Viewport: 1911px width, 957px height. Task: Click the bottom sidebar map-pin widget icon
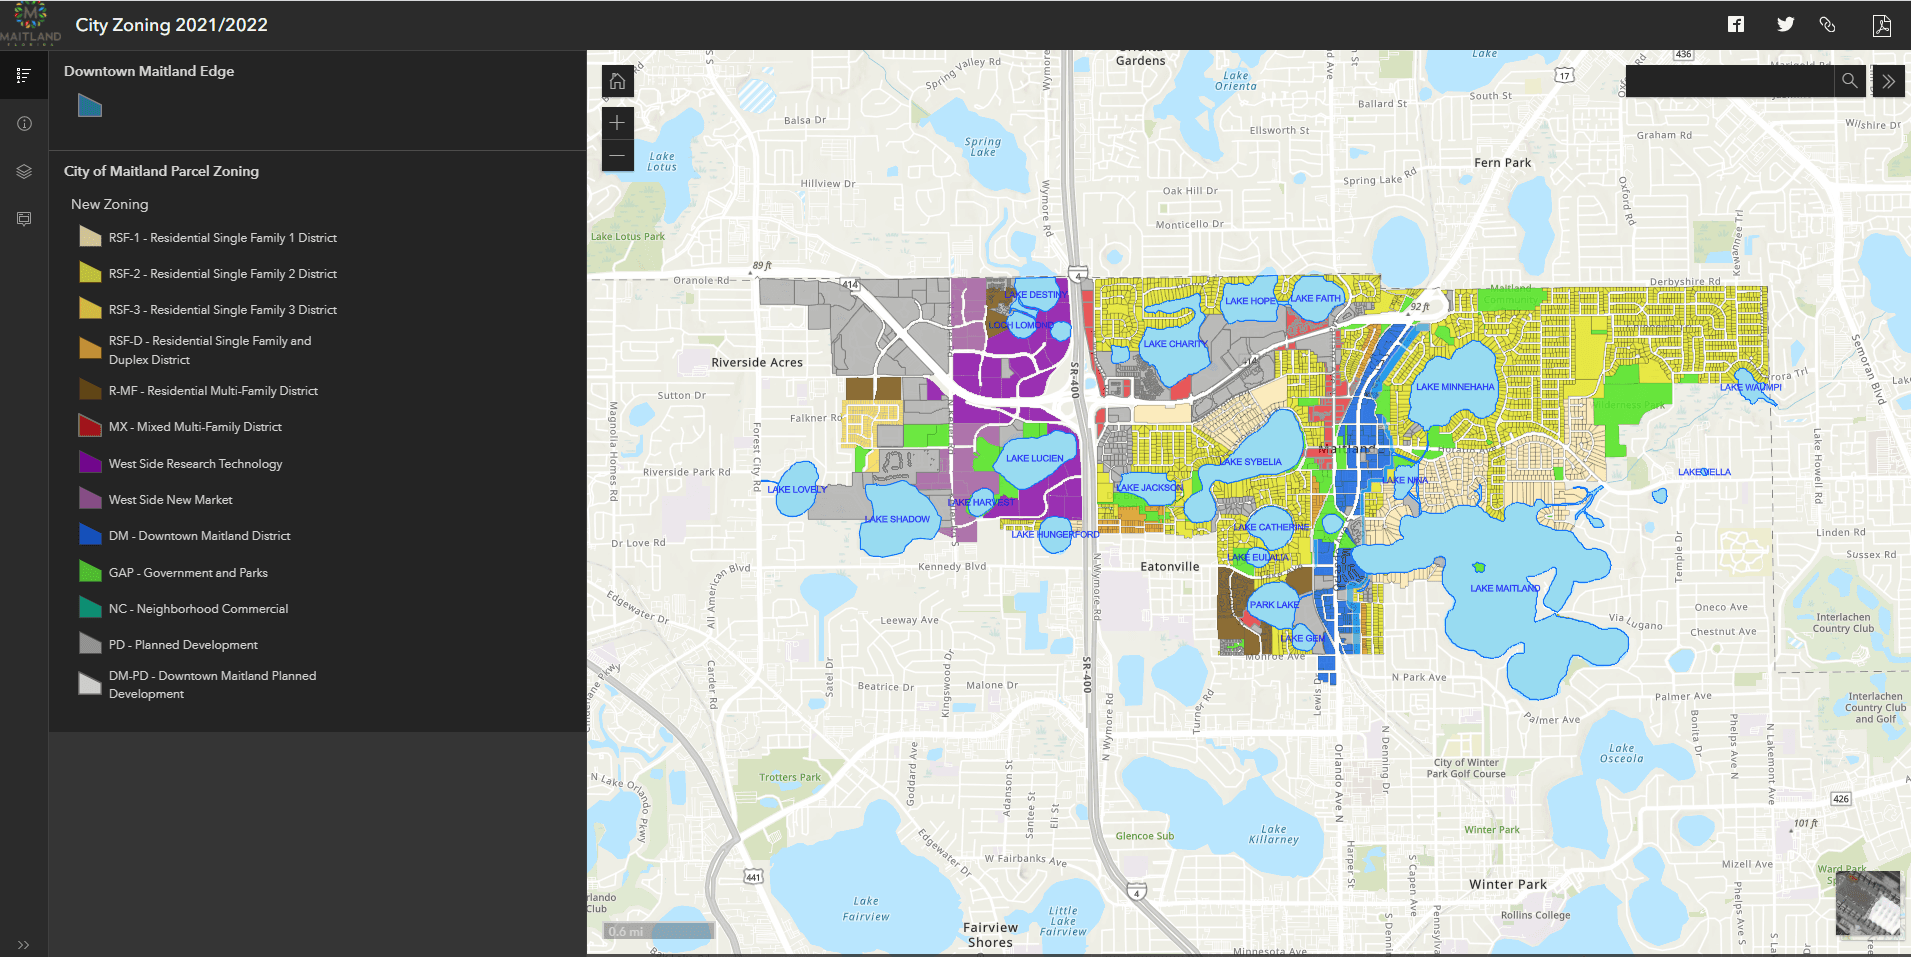coord(23,219)
